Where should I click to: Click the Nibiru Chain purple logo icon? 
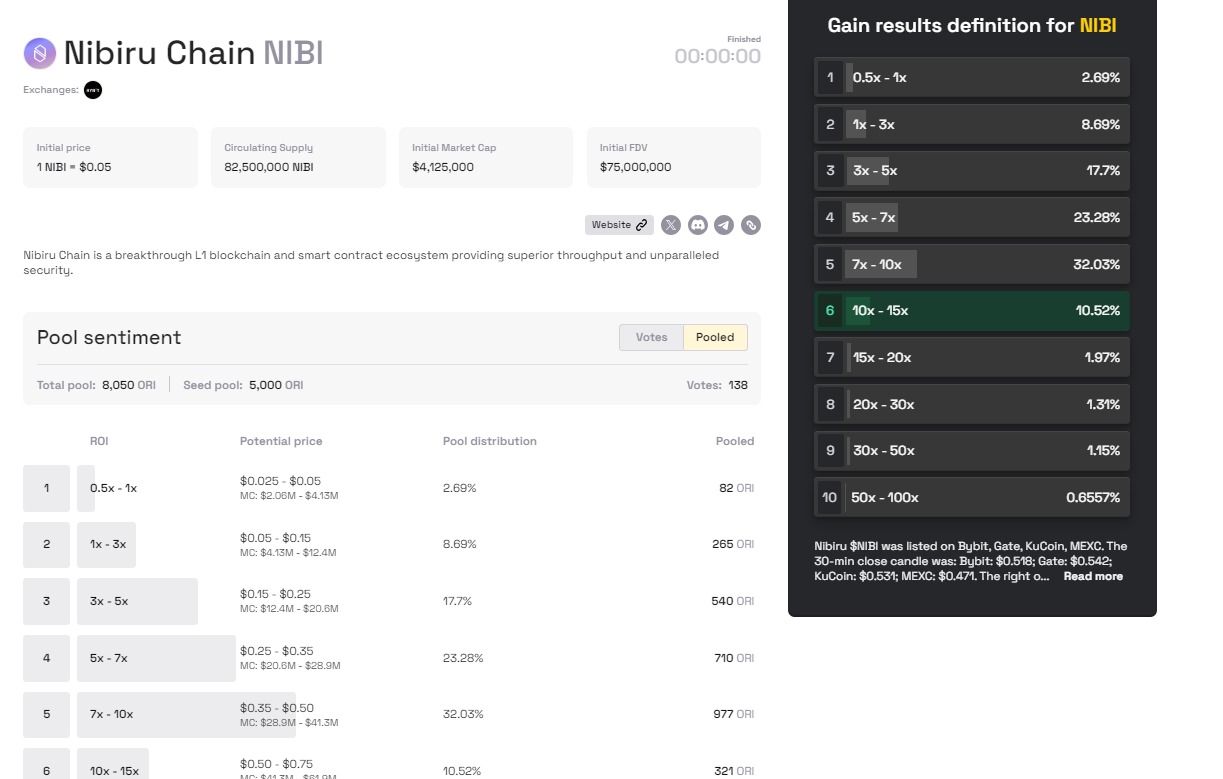coord(40,53)
